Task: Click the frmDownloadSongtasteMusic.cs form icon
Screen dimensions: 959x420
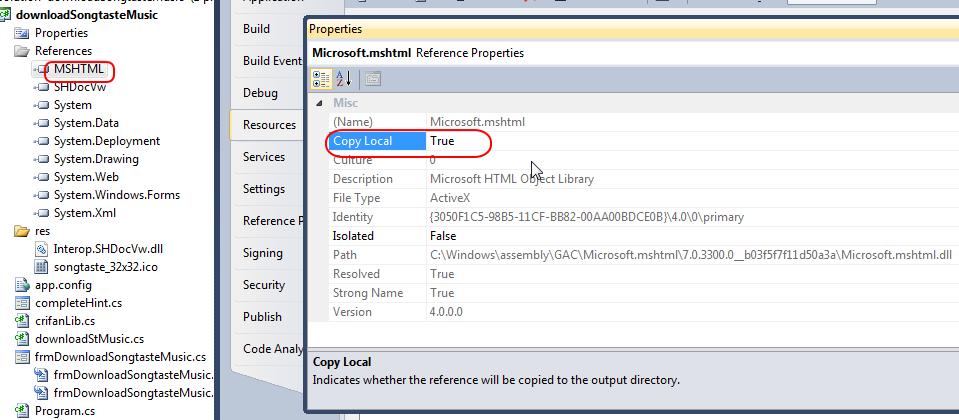Action: pos(22,356)
